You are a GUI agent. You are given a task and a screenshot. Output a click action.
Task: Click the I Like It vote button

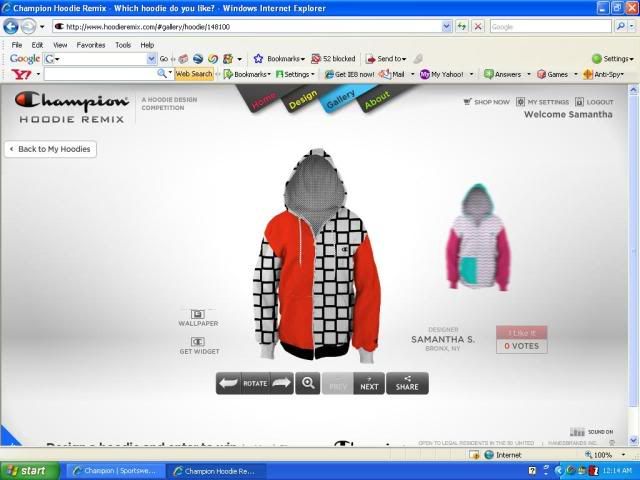coord(521,333)
